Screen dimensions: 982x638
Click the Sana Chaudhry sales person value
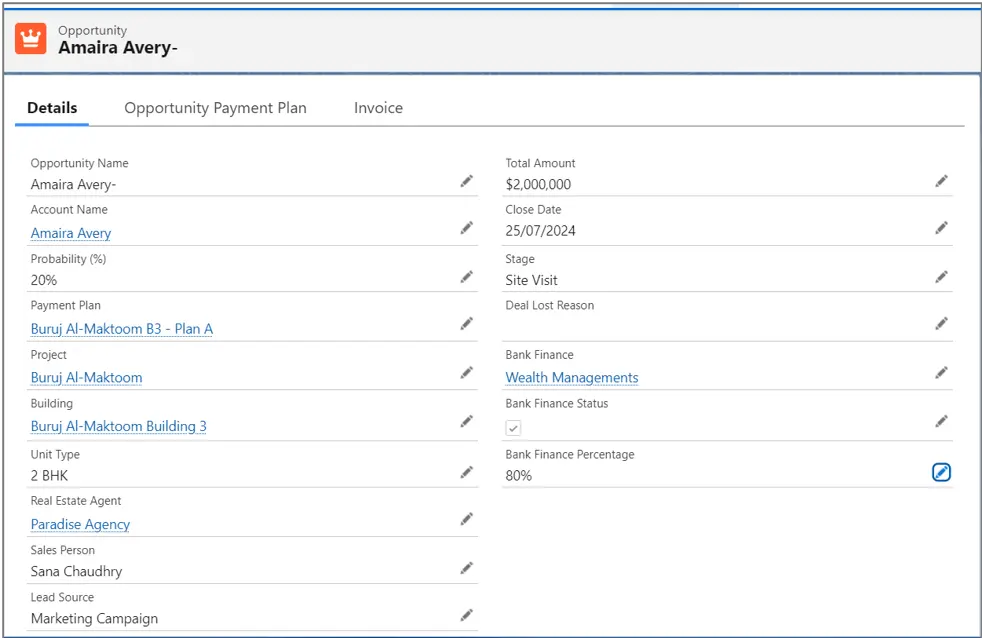pos(76,571)
